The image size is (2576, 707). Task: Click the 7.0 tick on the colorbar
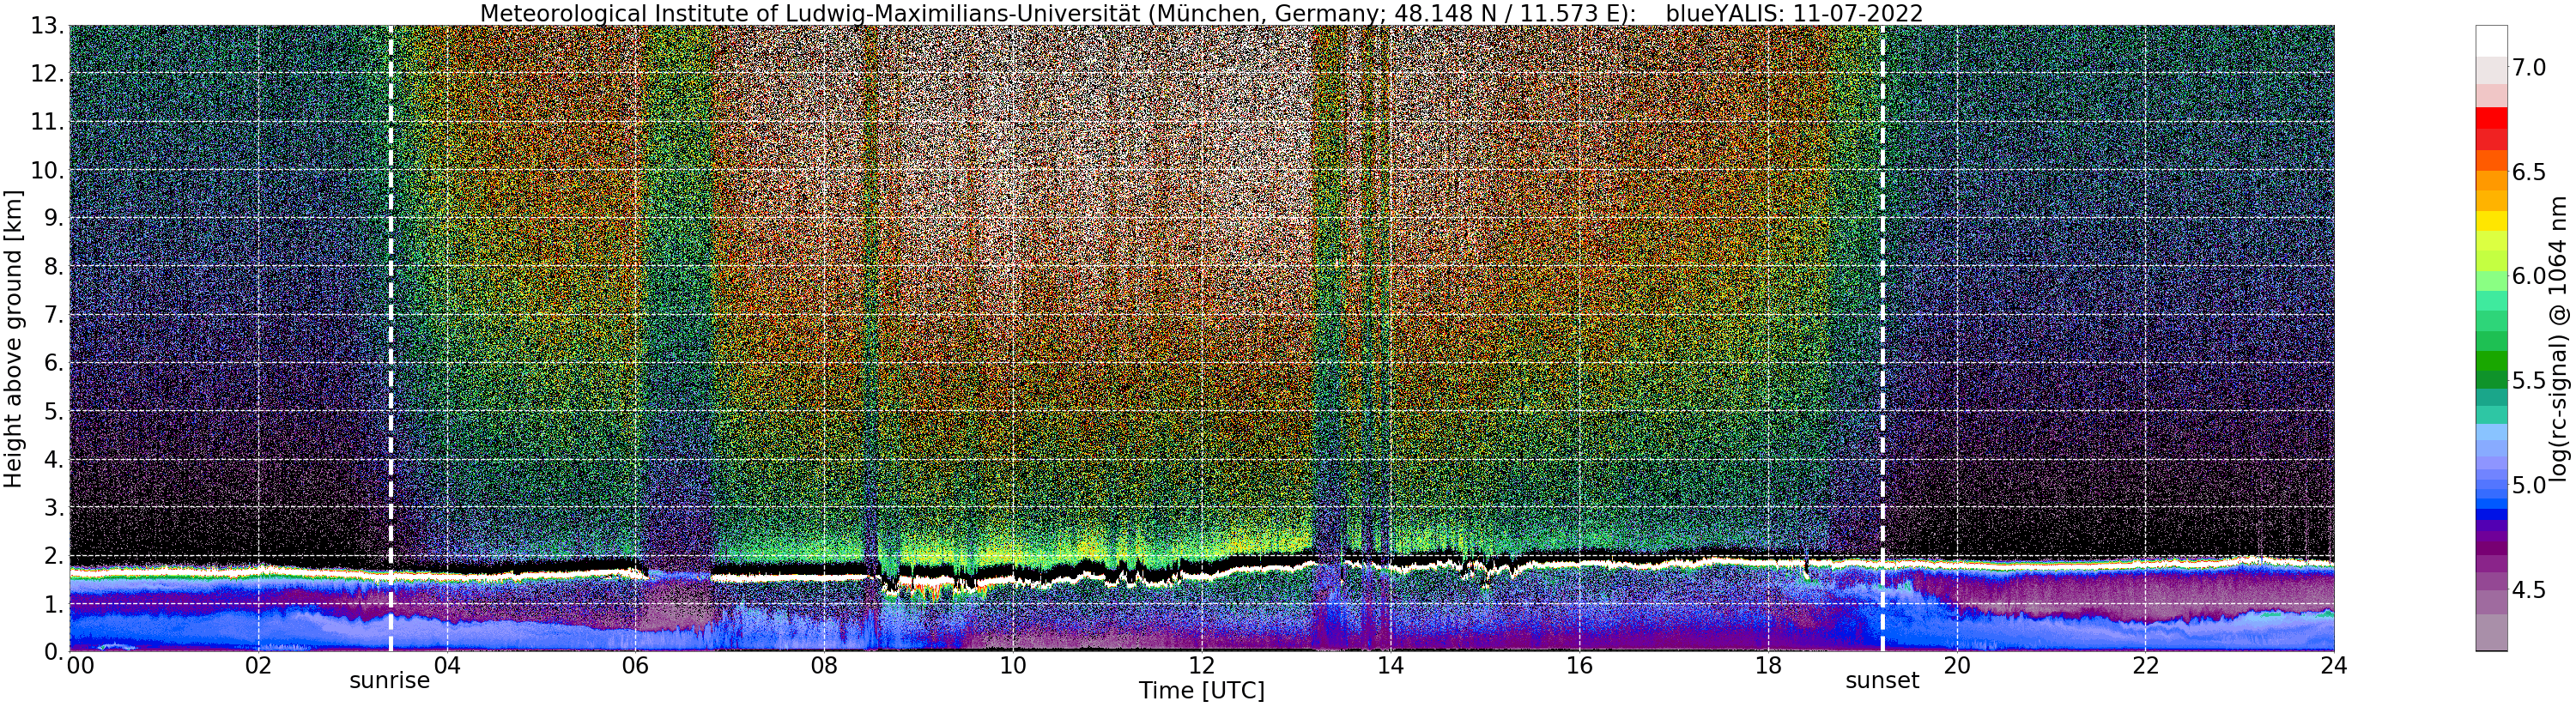(2530, 68)
